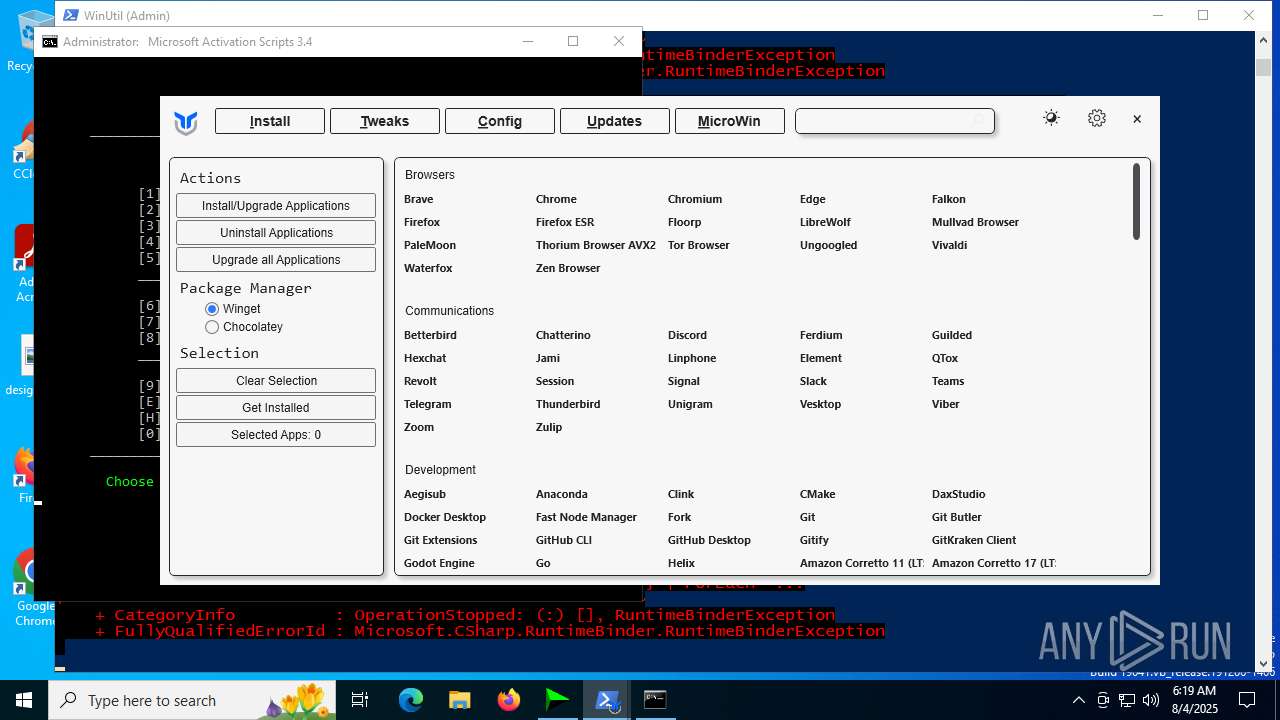Go to the Updates tab
The width and height of the screenshot is (1280, 720).
[615, 121]
